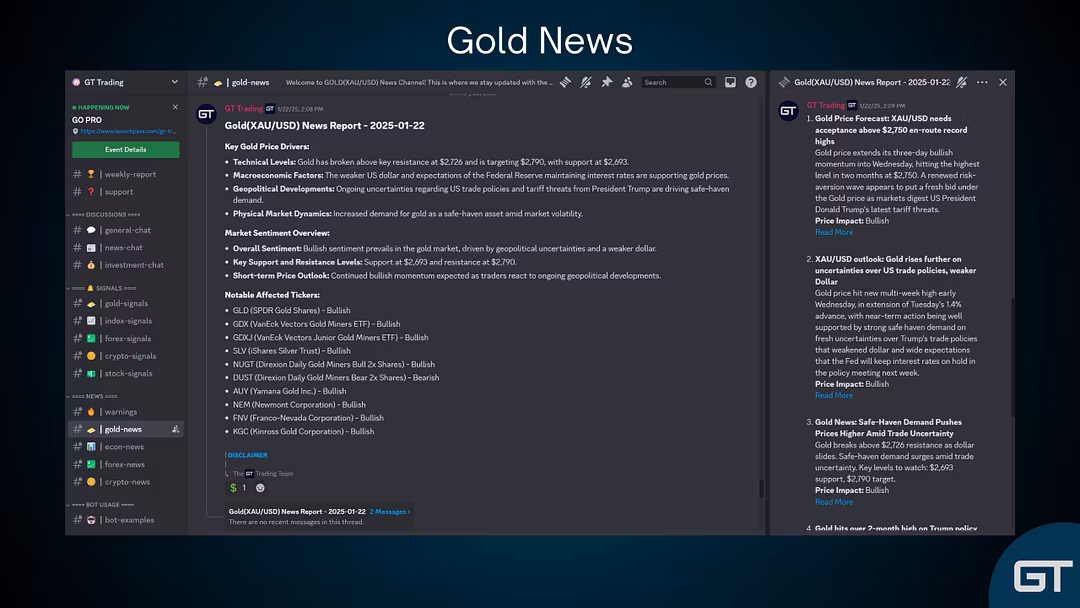Click Read More under Gold Price Forecast
This screenshot has width=1080, height=608.
coord(834,232)
